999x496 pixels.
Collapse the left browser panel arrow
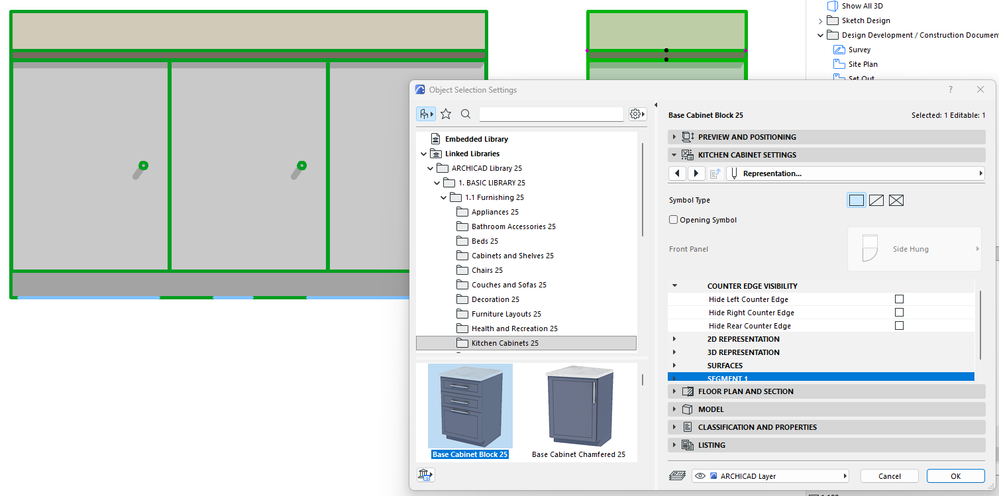point(656,105)
